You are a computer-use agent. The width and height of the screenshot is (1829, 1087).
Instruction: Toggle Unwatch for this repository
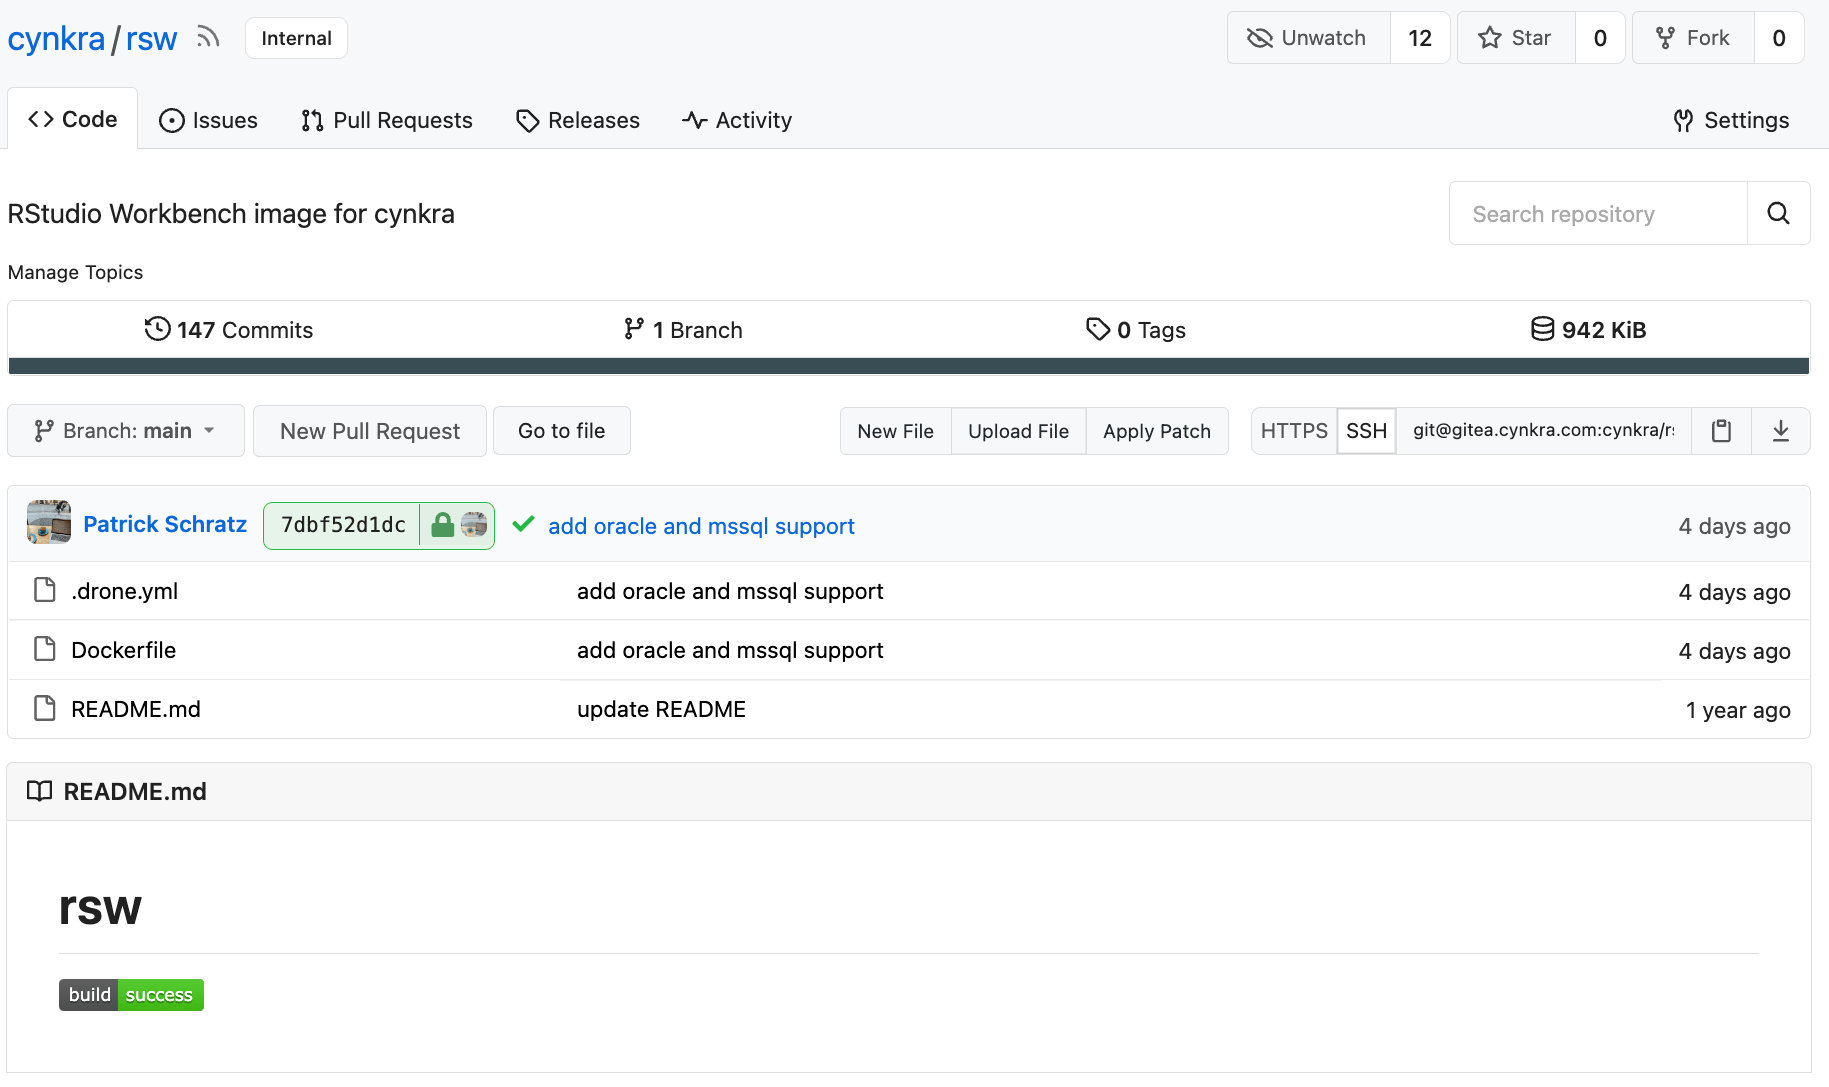[x=1308, y=37]
